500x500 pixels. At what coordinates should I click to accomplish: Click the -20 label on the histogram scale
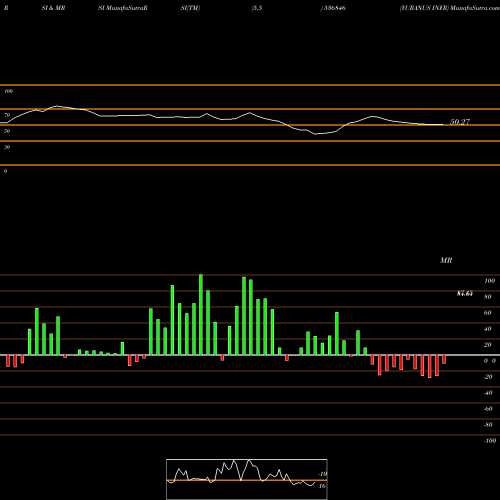(488, 377)
